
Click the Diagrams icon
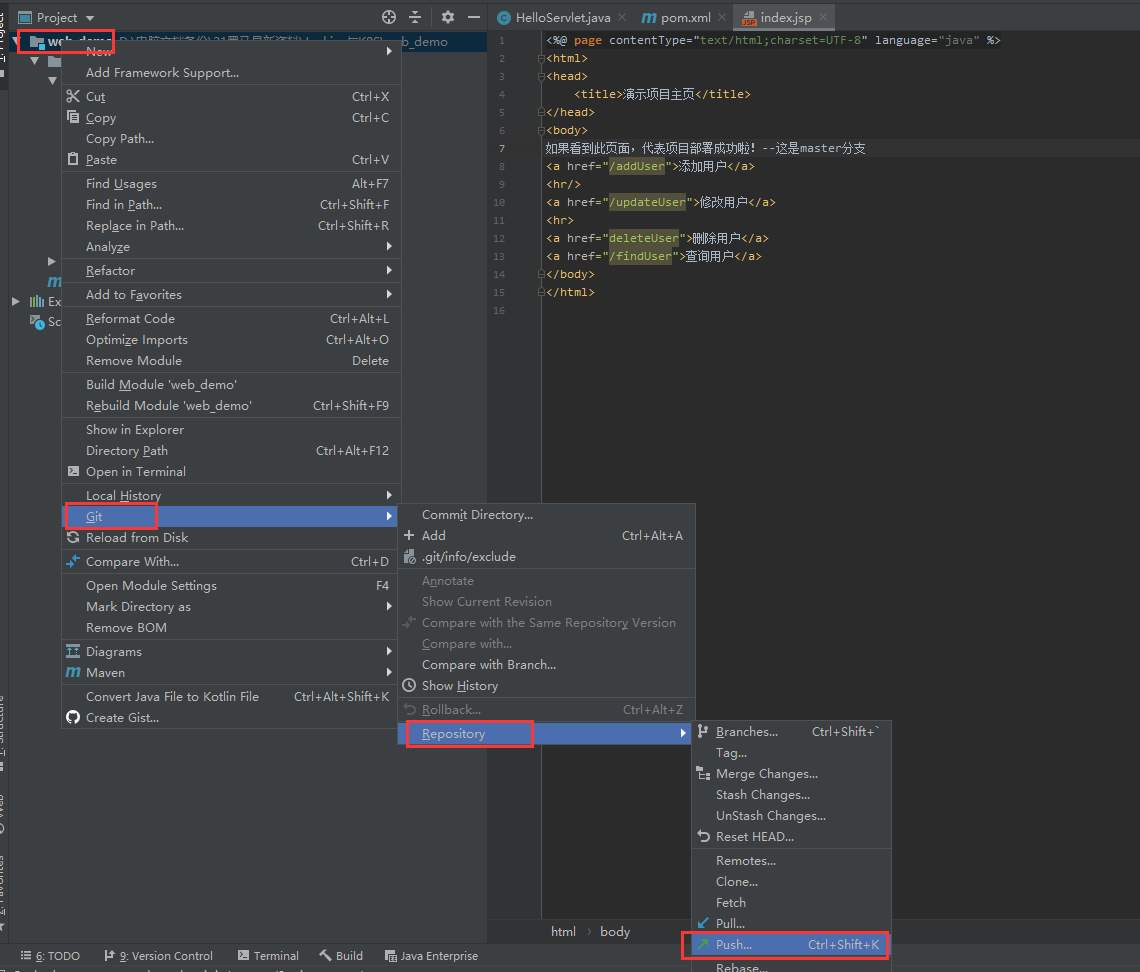[x=73, y=651]
